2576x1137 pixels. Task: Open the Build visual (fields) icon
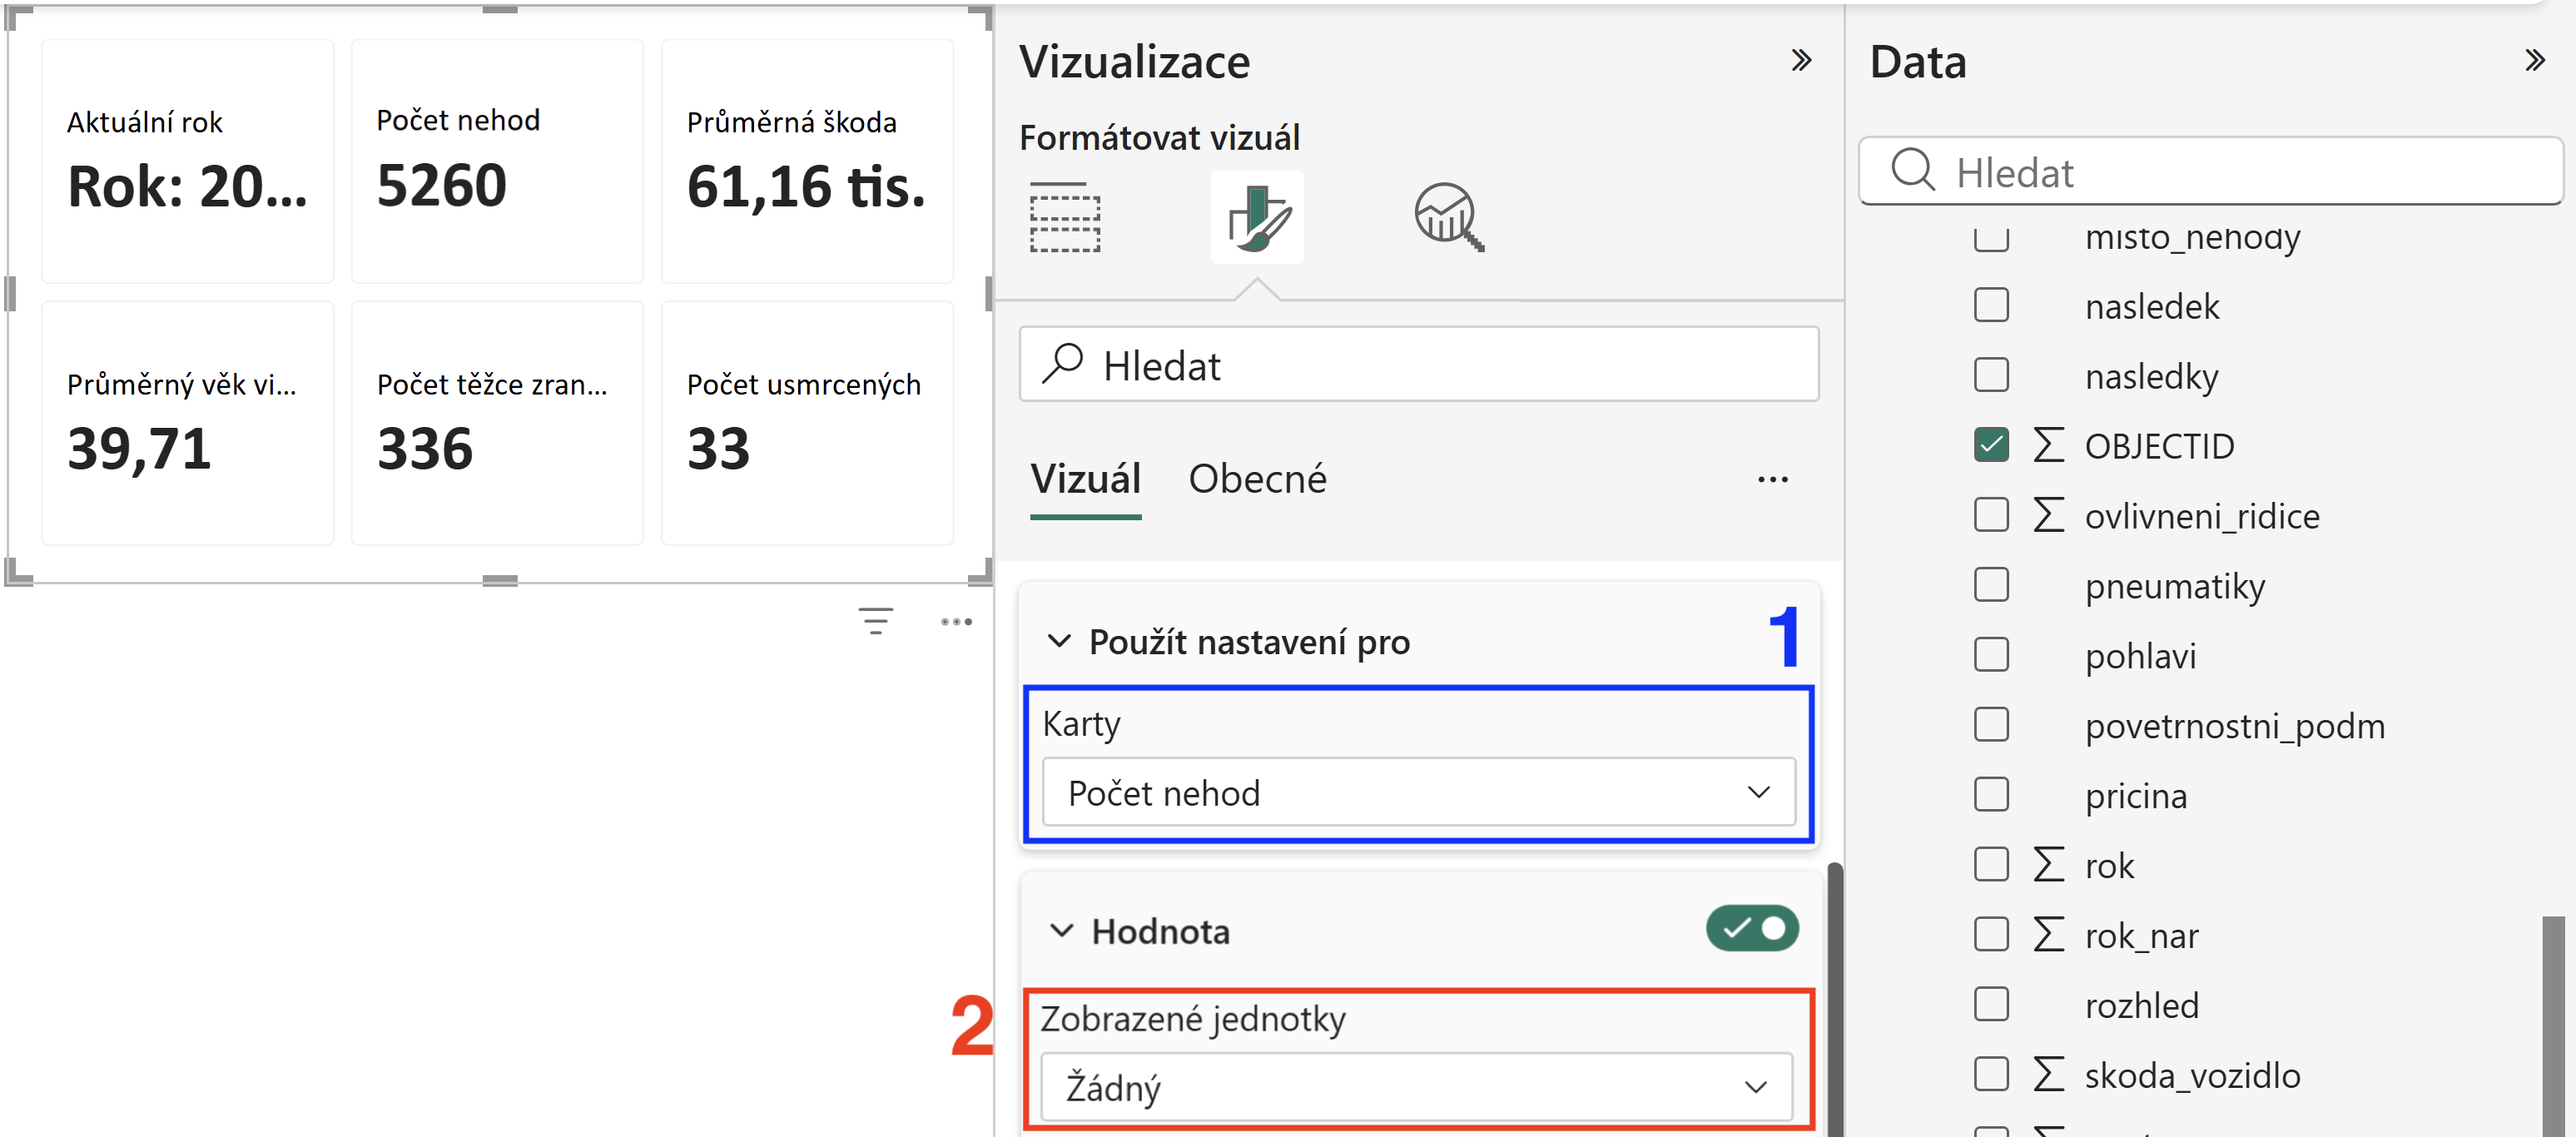coord(1065,217)
